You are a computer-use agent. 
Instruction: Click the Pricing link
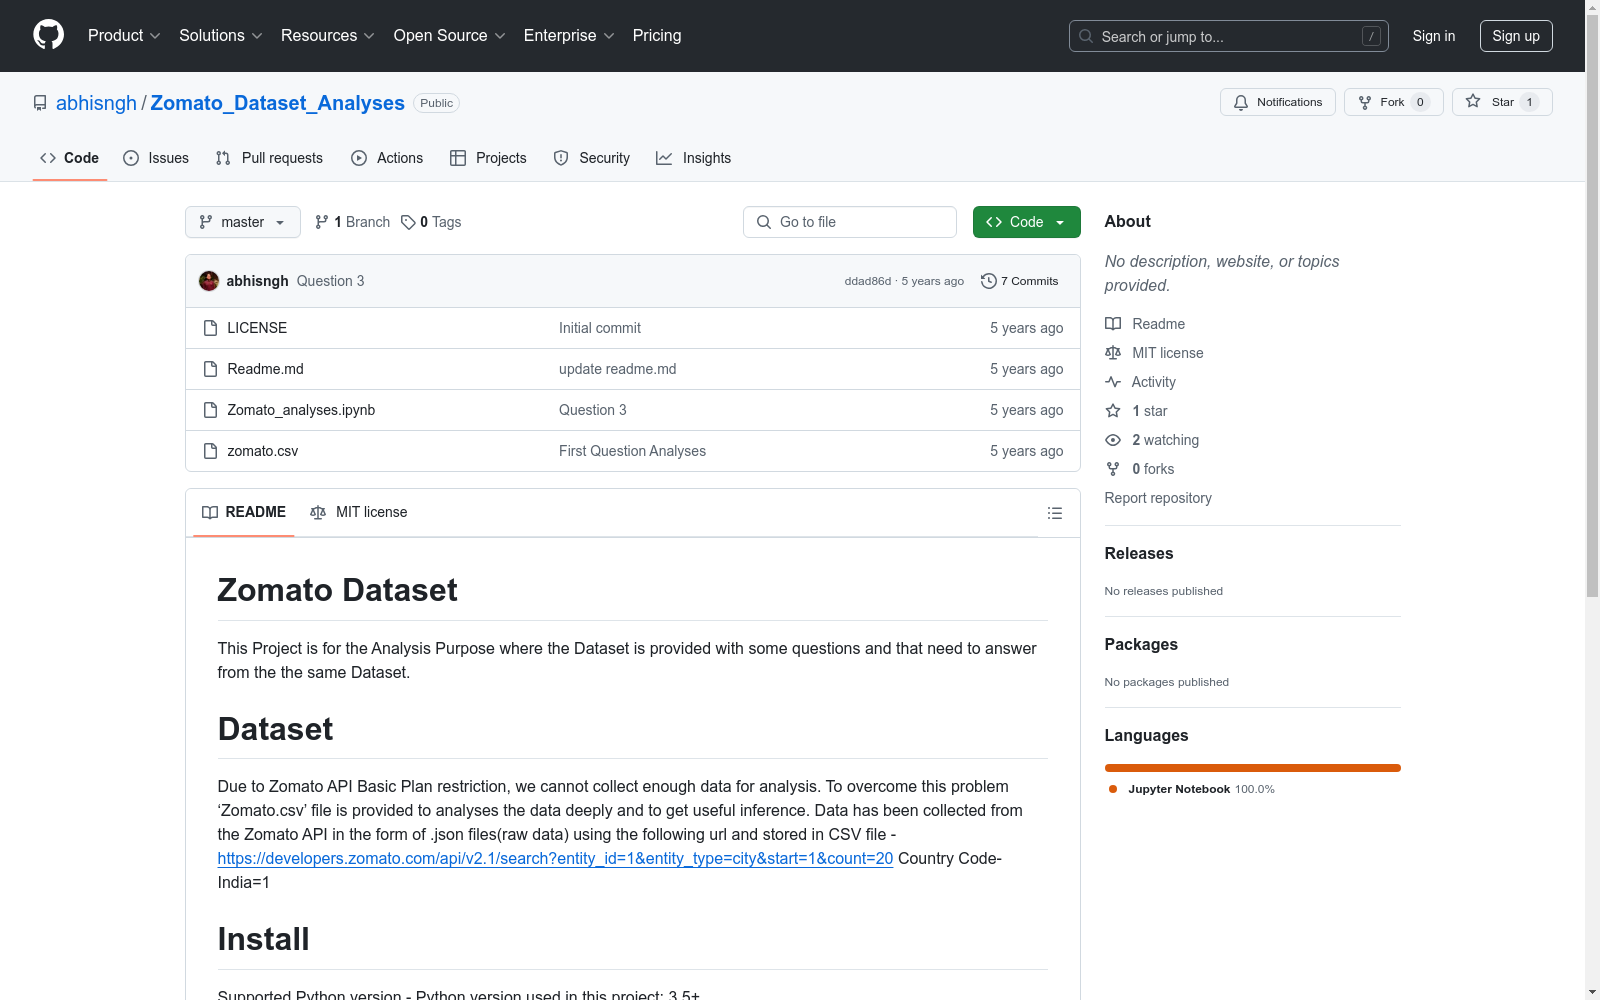657,36
